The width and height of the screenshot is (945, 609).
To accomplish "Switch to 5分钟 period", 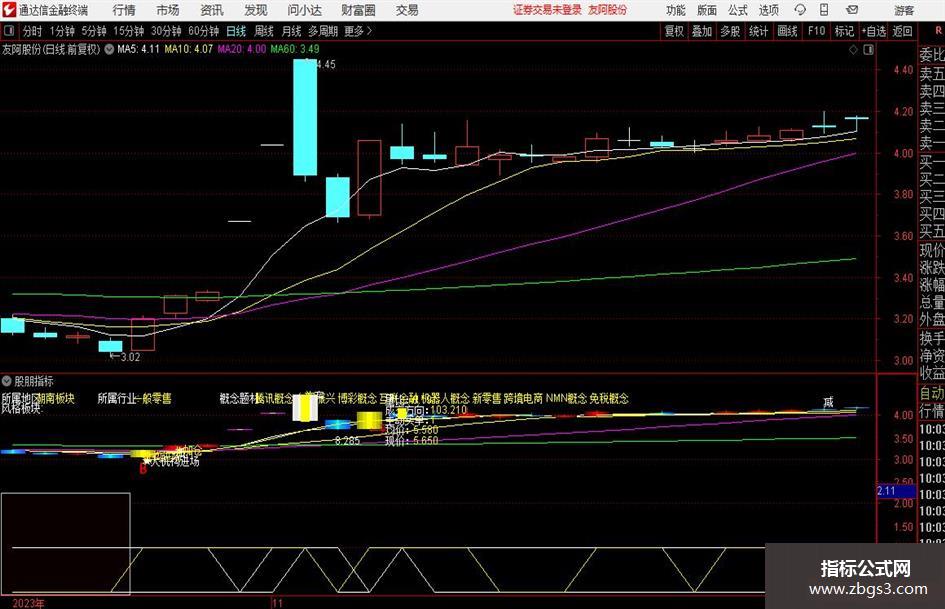I will click(93, 31).
